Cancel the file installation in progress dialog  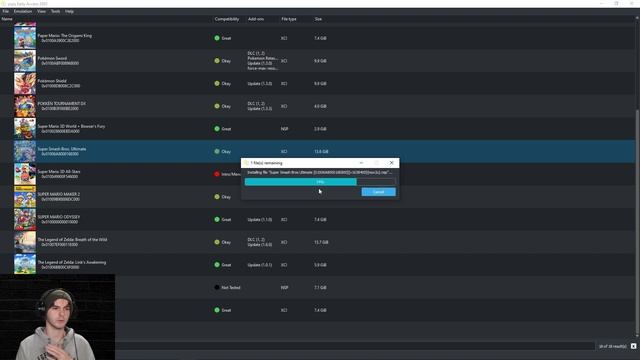378,192
